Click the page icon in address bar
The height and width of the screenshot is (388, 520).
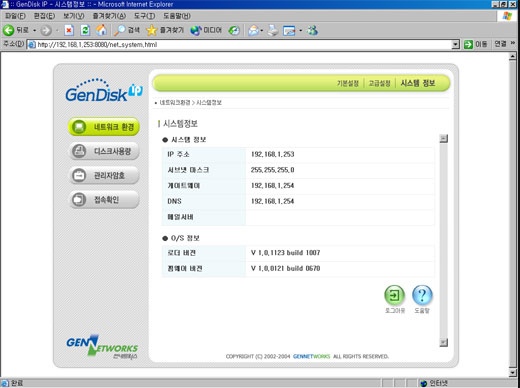coord(32,44)
